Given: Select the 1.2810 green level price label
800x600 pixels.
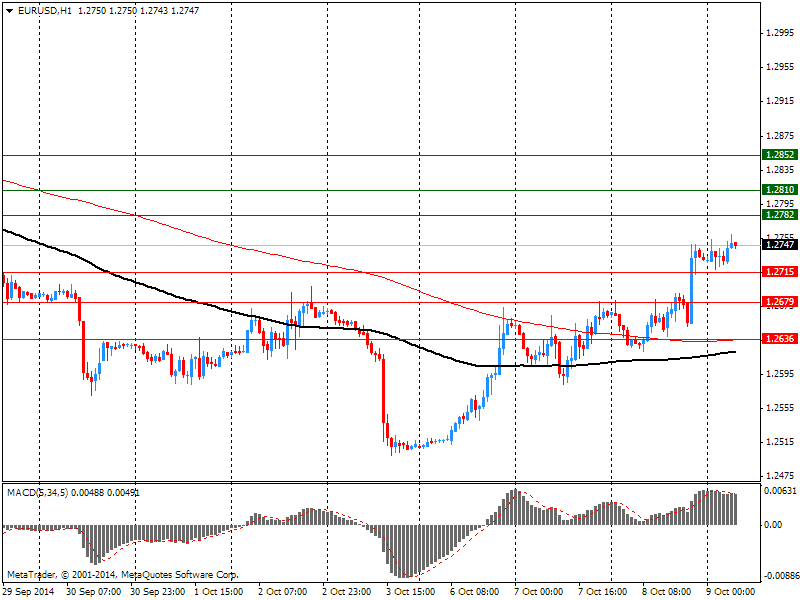Looking at the screenshot, I should pyautogui.click(x=780, y=190).
